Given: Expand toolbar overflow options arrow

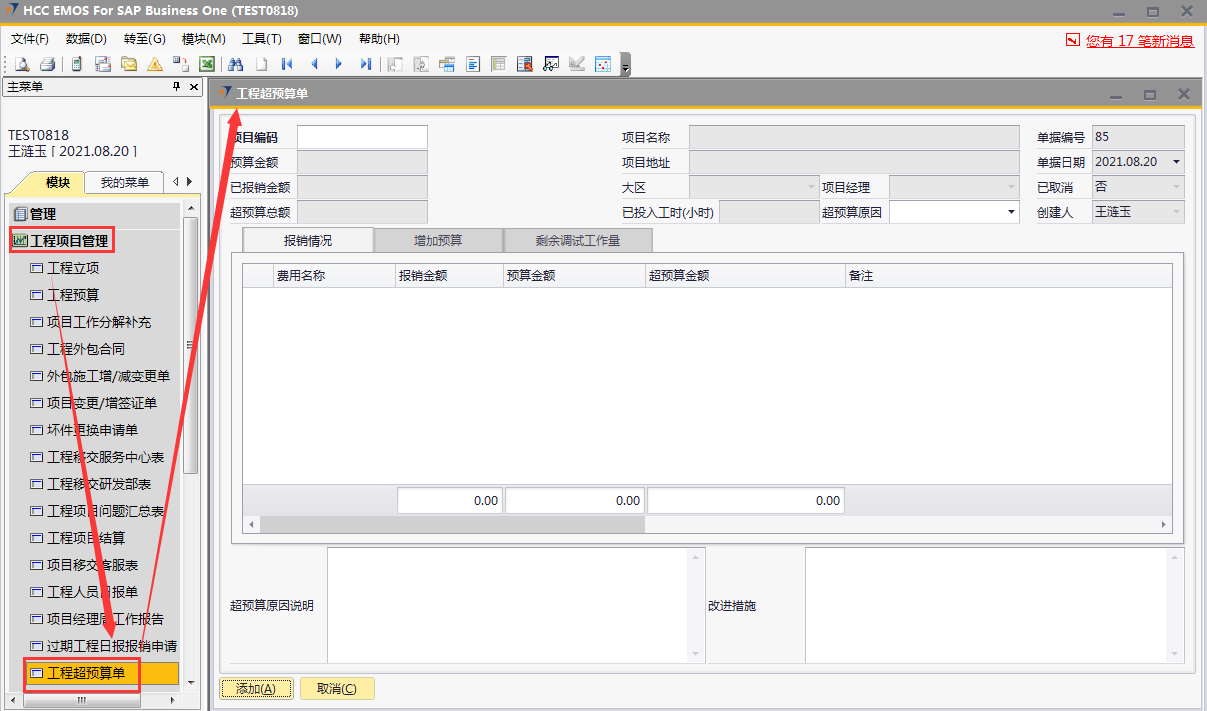Looking at the screenshot, I should [626, 67].
